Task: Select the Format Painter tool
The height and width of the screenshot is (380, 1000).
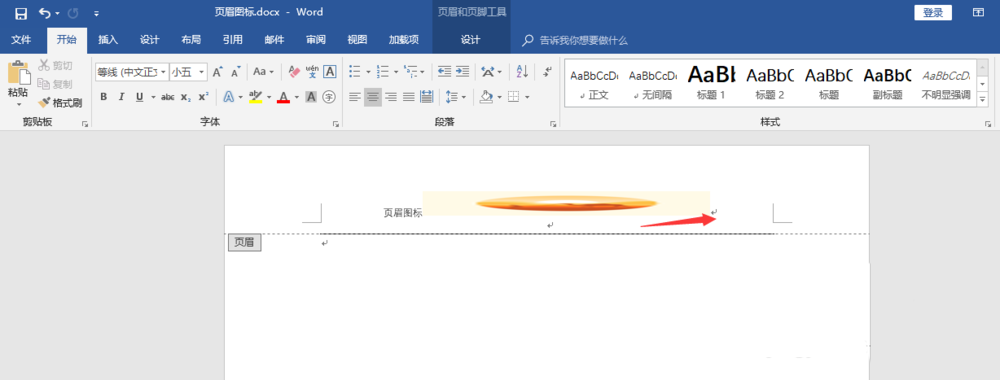Action: tap(60, 103)
